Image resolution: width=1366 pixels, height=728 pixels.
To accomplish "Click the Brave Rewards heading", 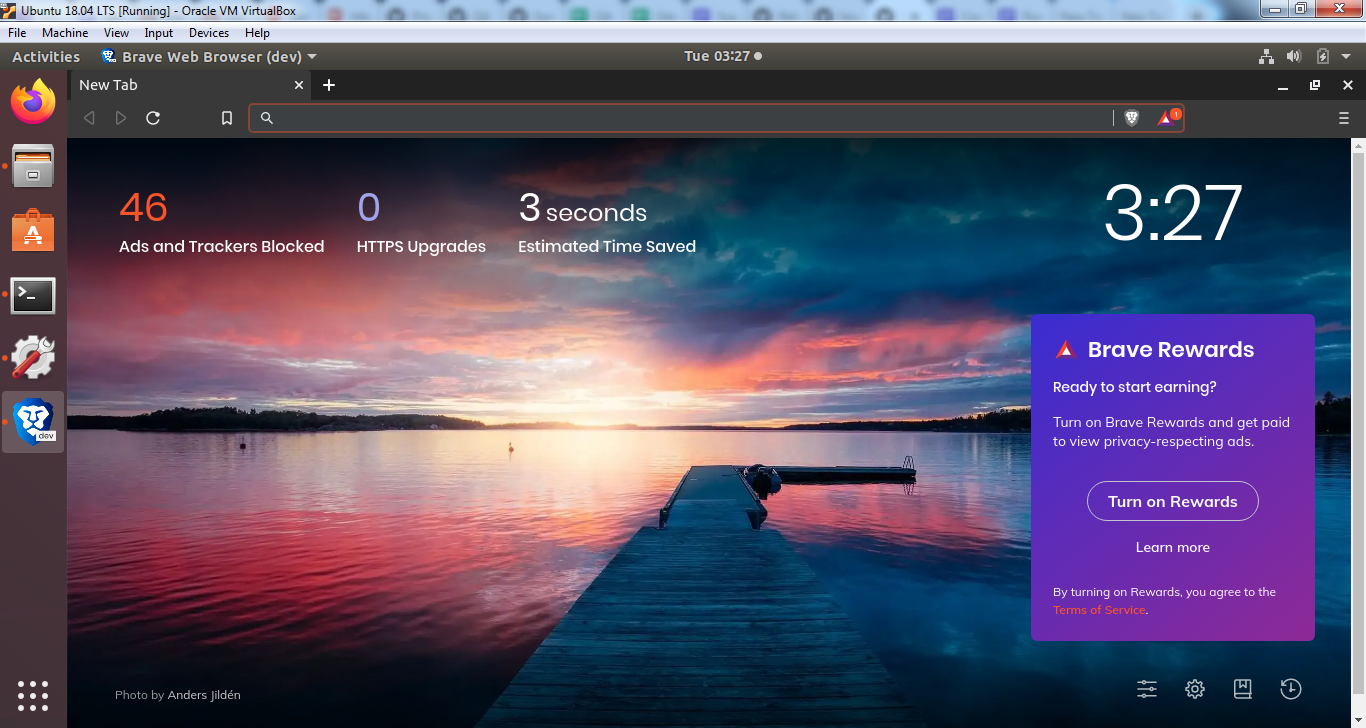I will click(1171, 349).
